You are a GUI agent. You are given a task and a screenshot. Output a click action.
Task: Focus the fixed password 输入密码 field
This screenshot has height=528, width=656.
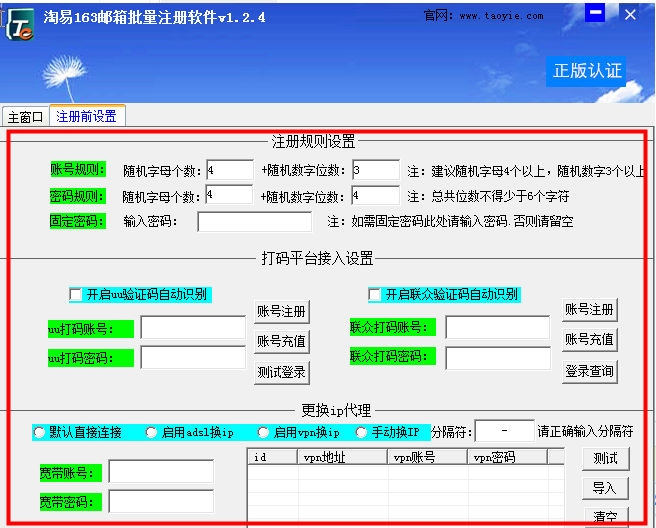254,222
